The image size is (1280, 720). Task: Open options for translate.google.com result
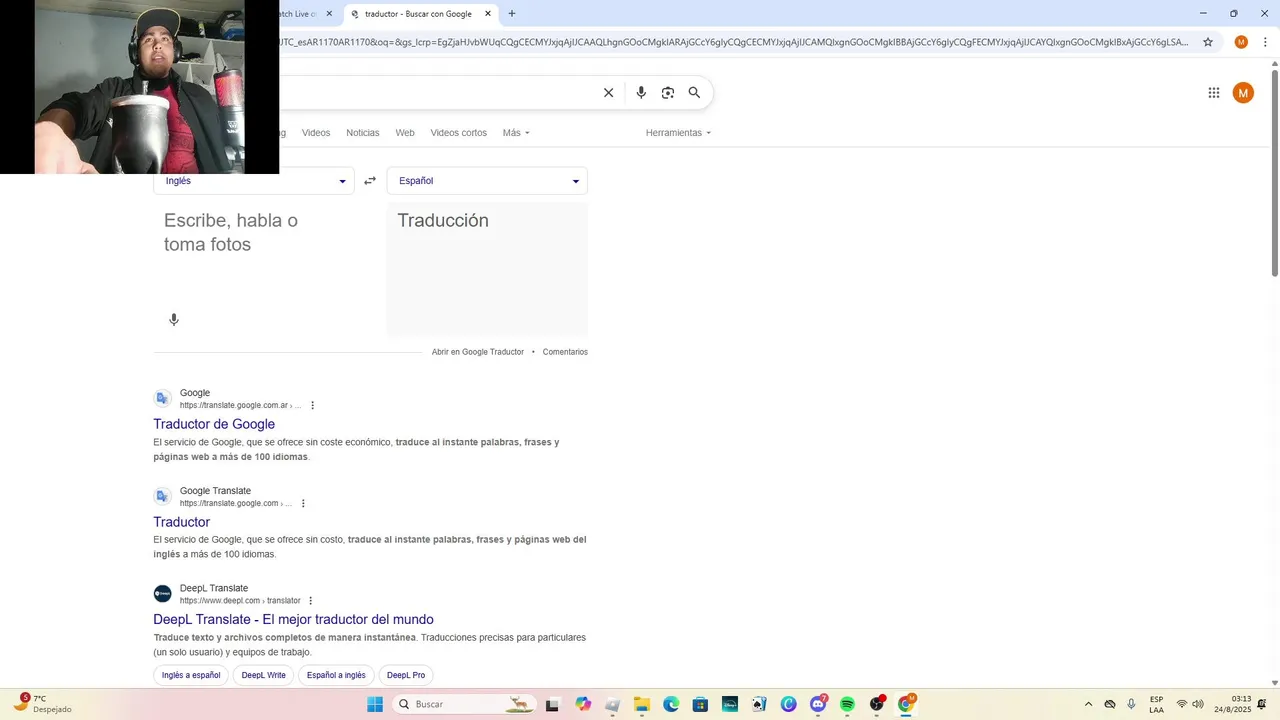coord(303,504)
